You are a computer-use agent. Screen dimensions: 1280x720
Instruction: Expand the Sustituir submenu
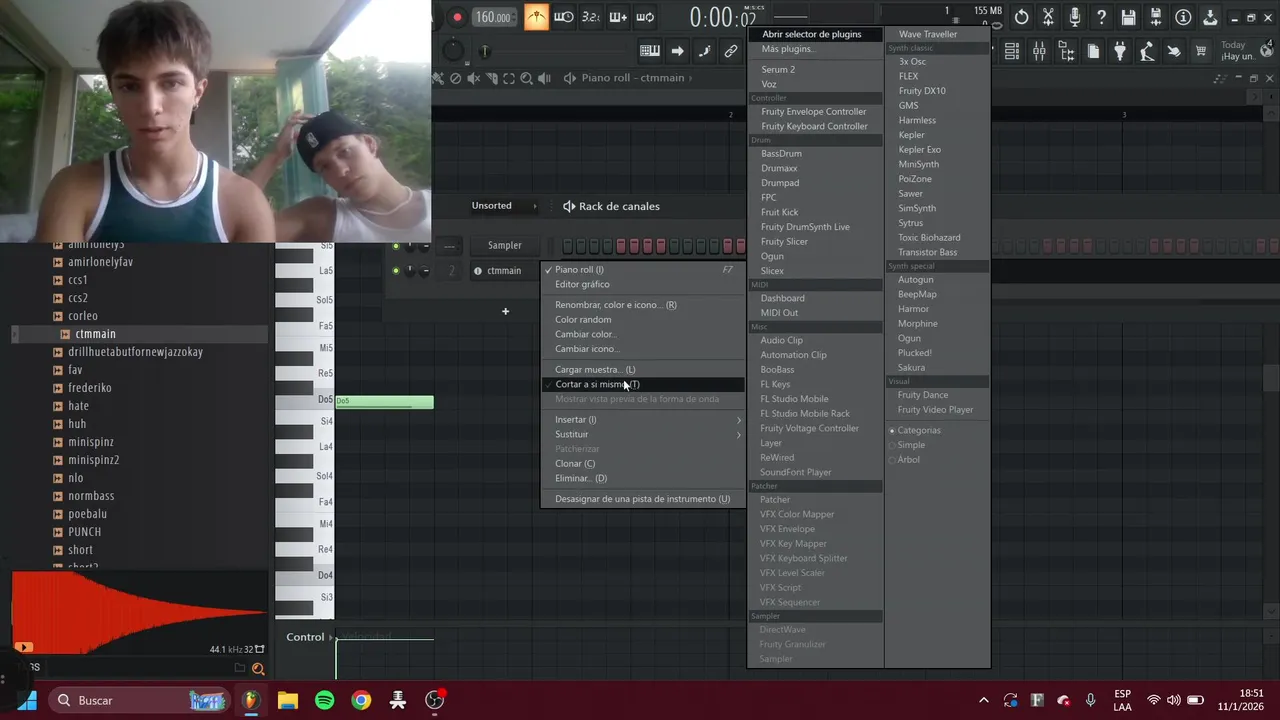point(643,435)
